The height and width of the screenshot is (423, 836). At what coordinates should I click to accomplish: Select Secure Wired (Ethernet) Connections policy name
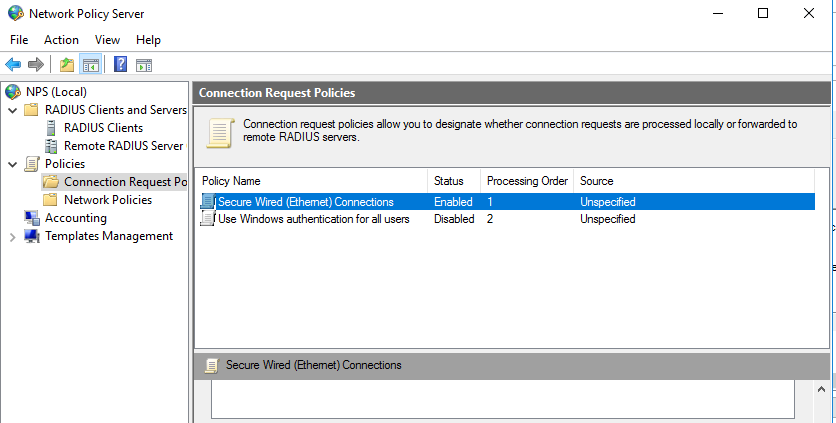click(x=306, y=202)
